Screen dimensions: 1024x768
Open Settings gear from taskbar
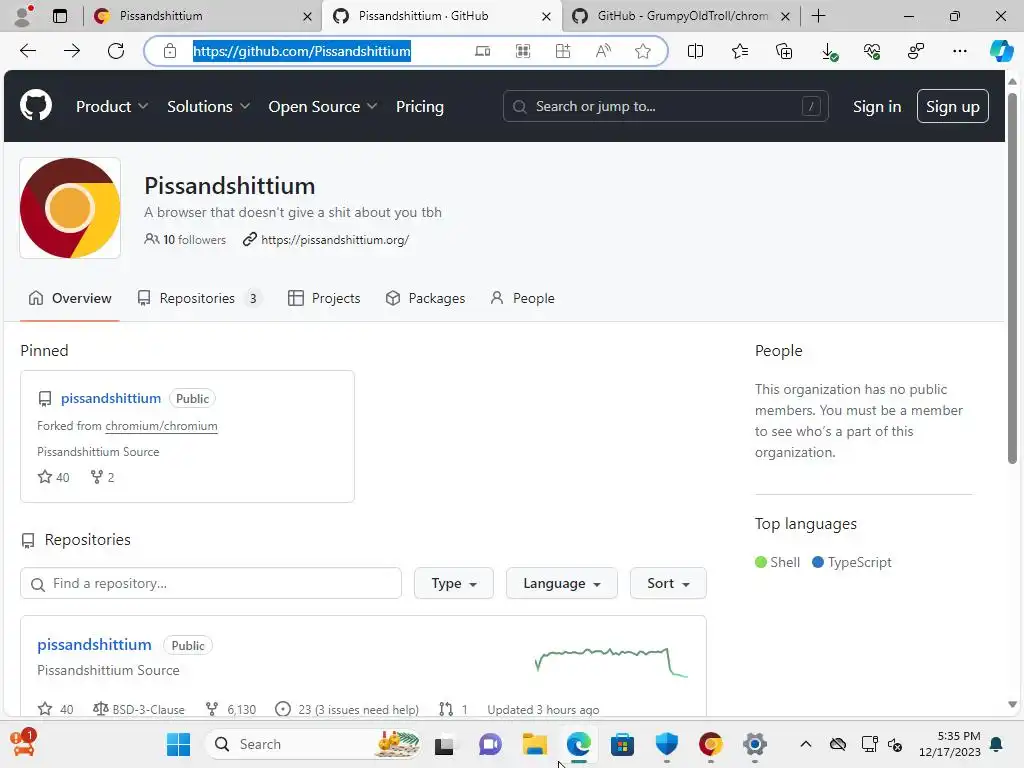coord(754,744)
